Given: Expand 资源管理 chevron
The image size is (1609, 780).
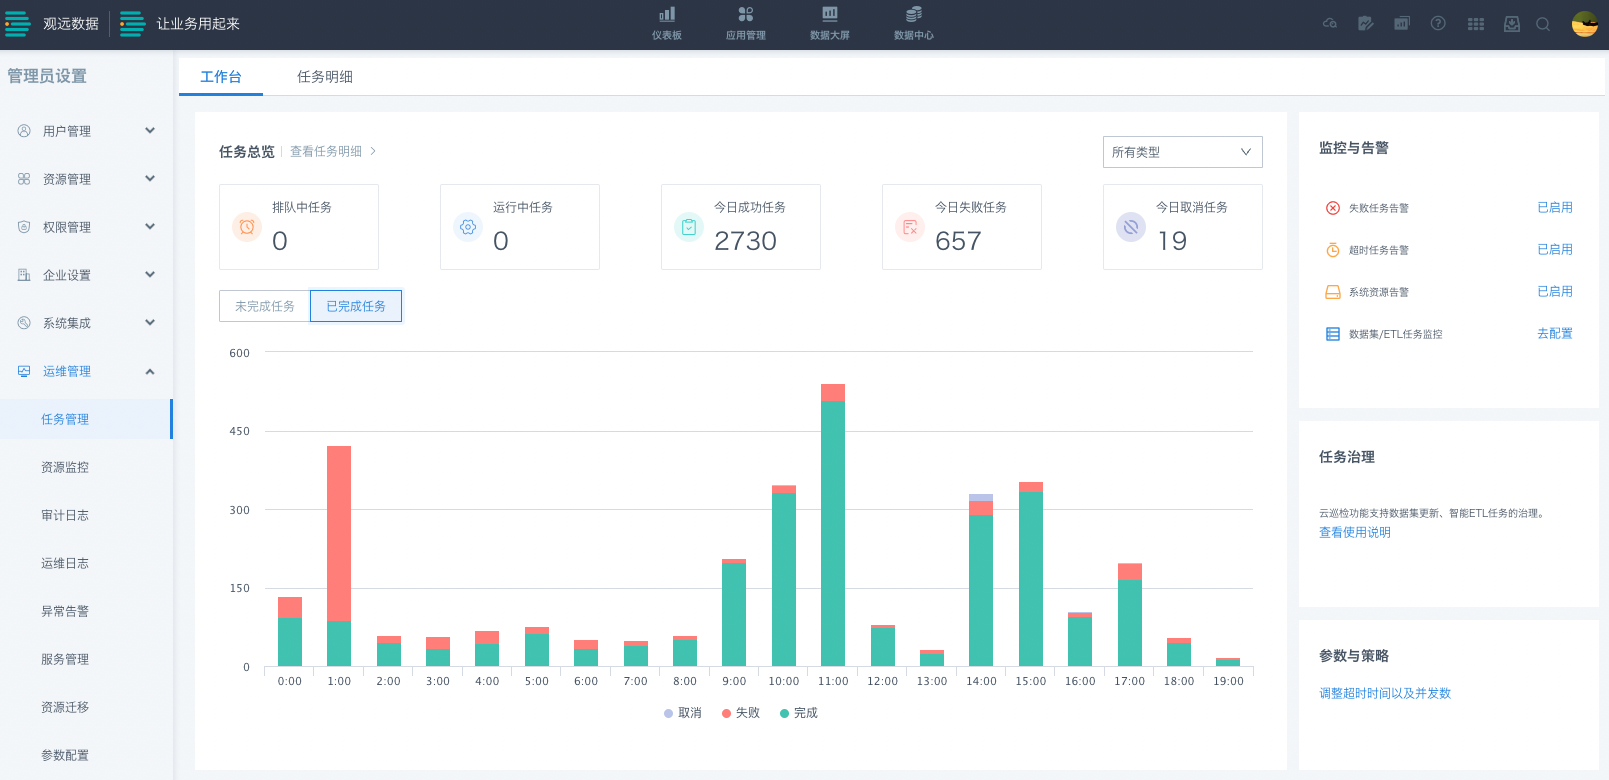Looking at the screenshot, I should [150, 179].
